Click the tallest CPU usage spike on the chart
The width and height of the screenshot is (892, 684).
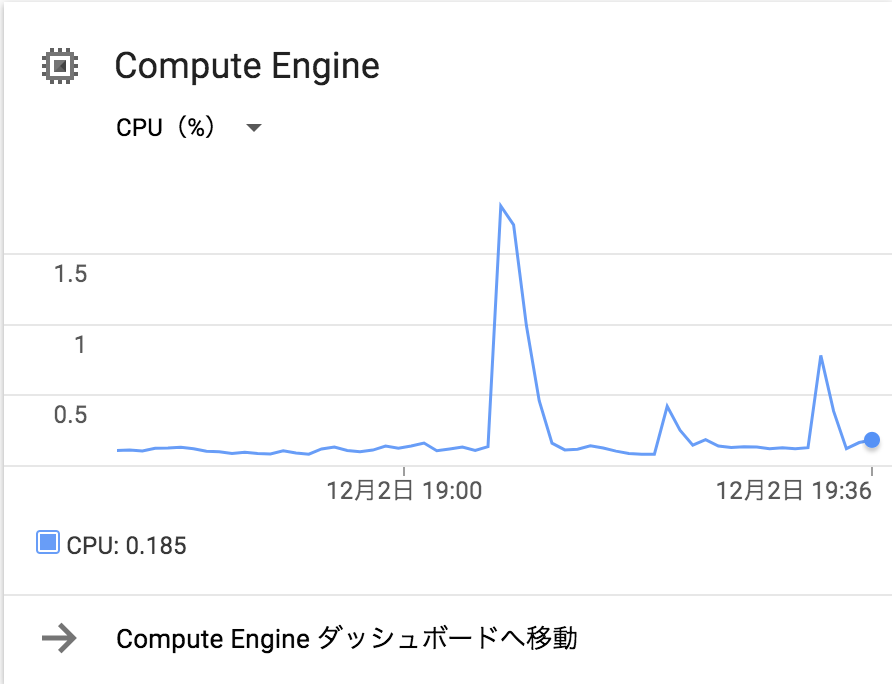pyautogui.click(x=502, y=204)
